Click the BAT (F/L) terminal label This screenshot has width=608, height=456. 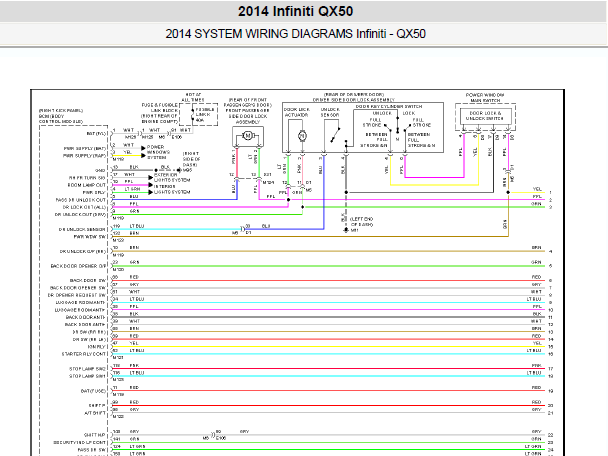click(x=96, y=134)
